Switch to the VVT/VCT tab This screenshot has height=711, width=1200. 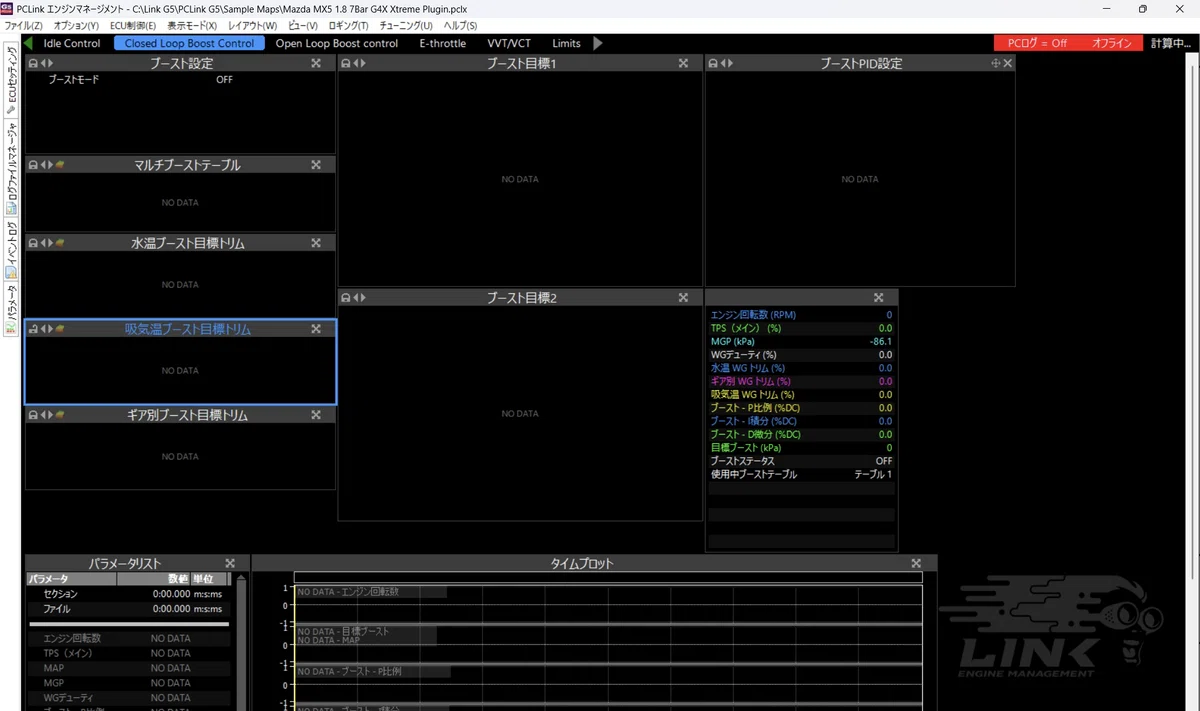(509, 44)
